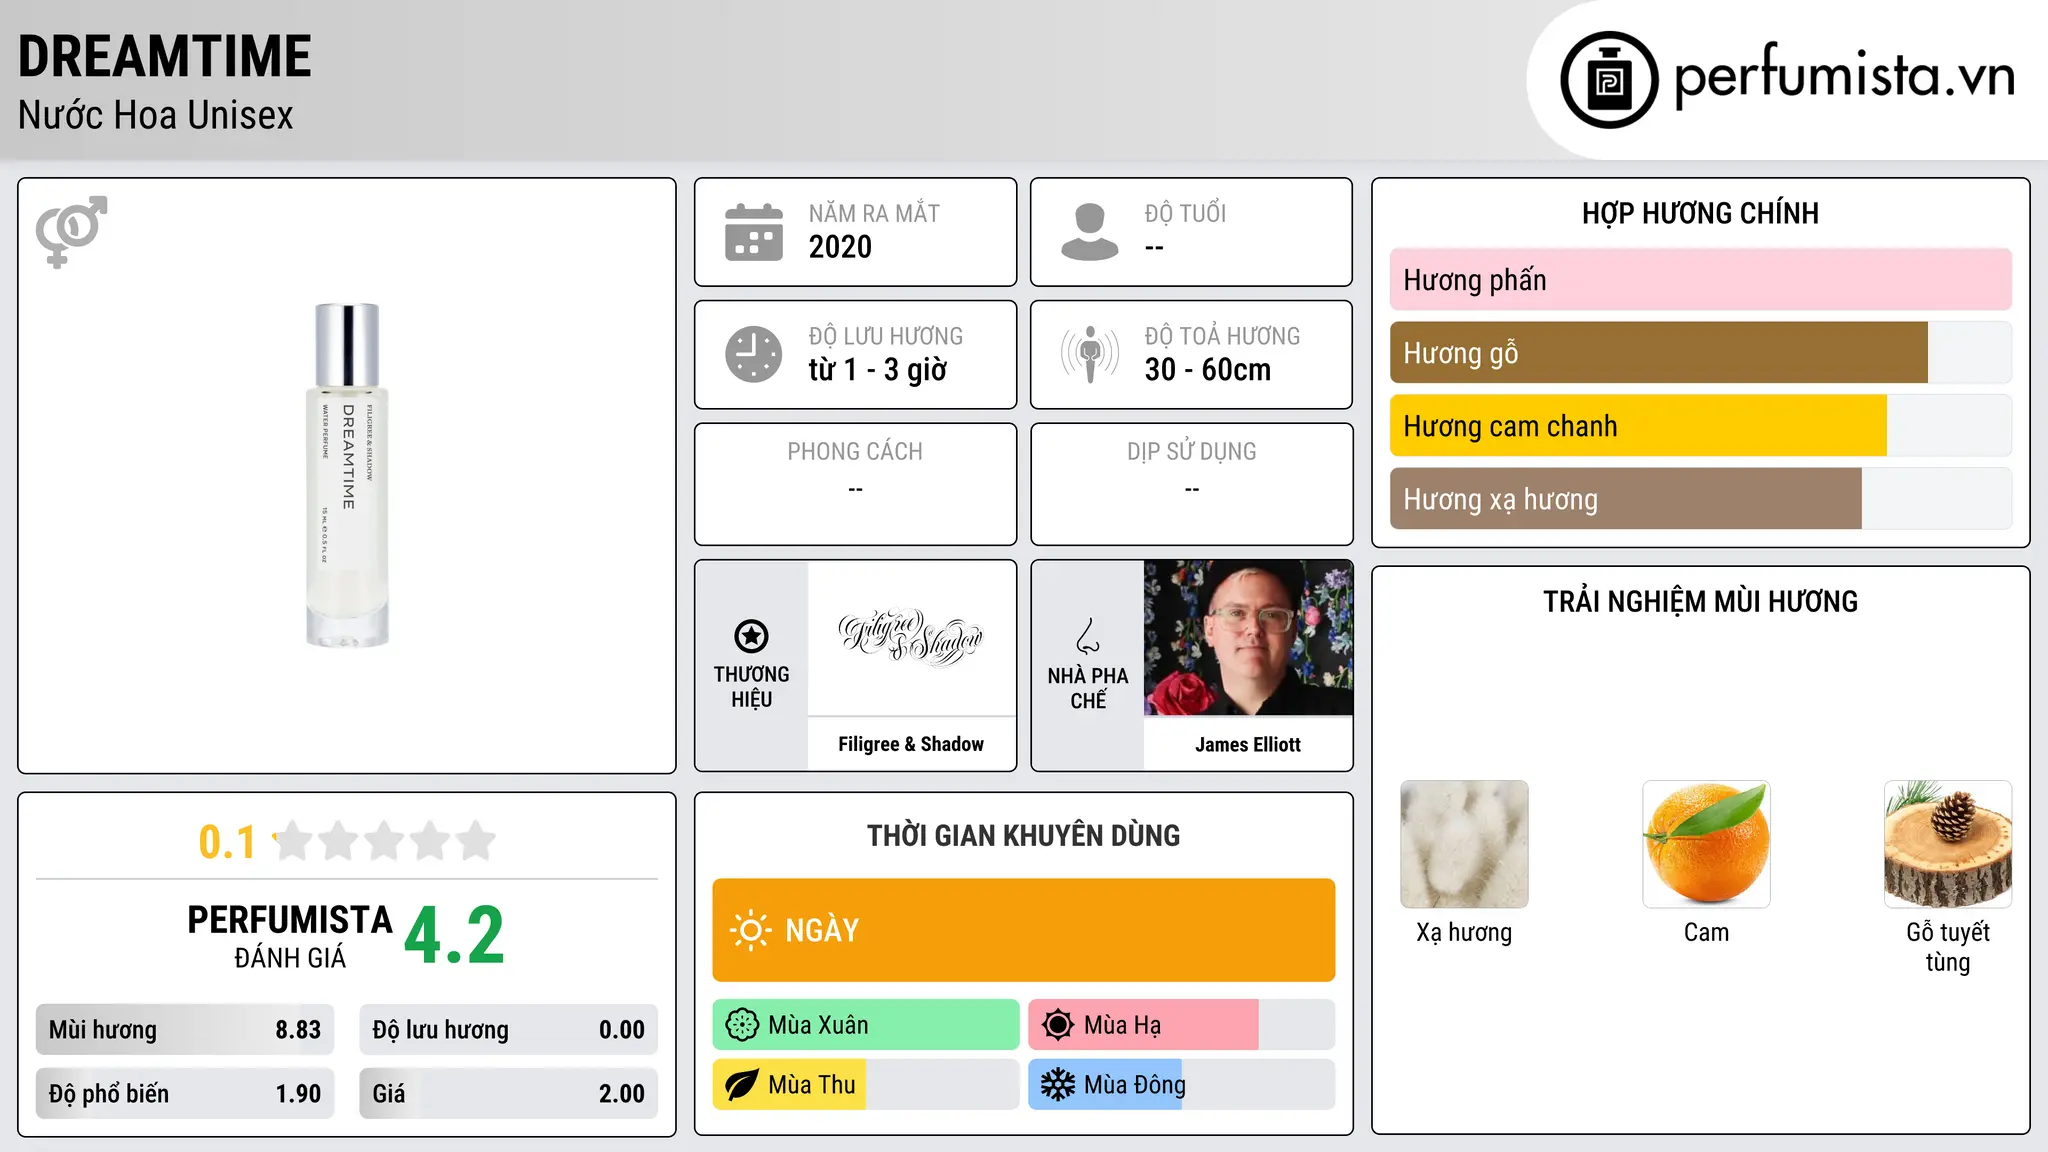Click the Độ lưu hương 0.00 score
The image size is (2048, 1152).
tap(508, 1030)
